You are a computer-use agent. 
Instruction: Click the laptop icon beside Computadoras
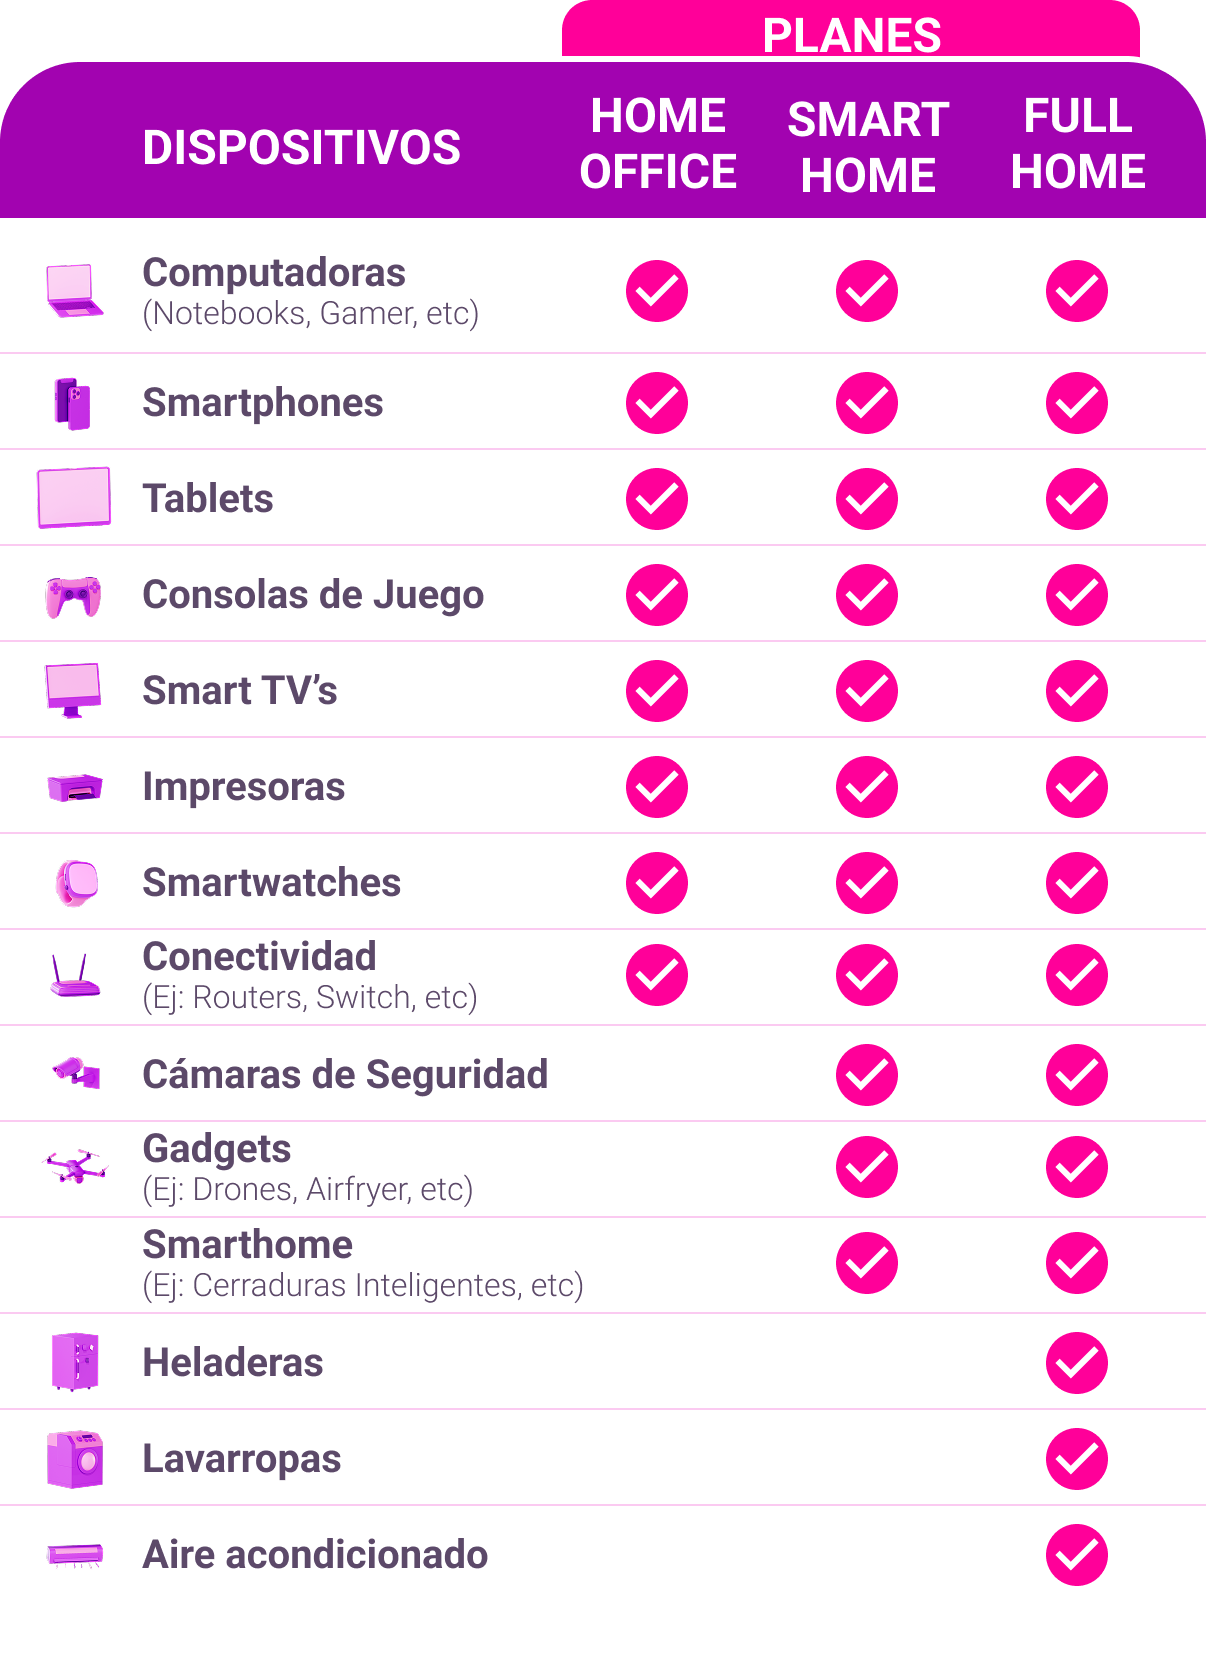point(75,291)
